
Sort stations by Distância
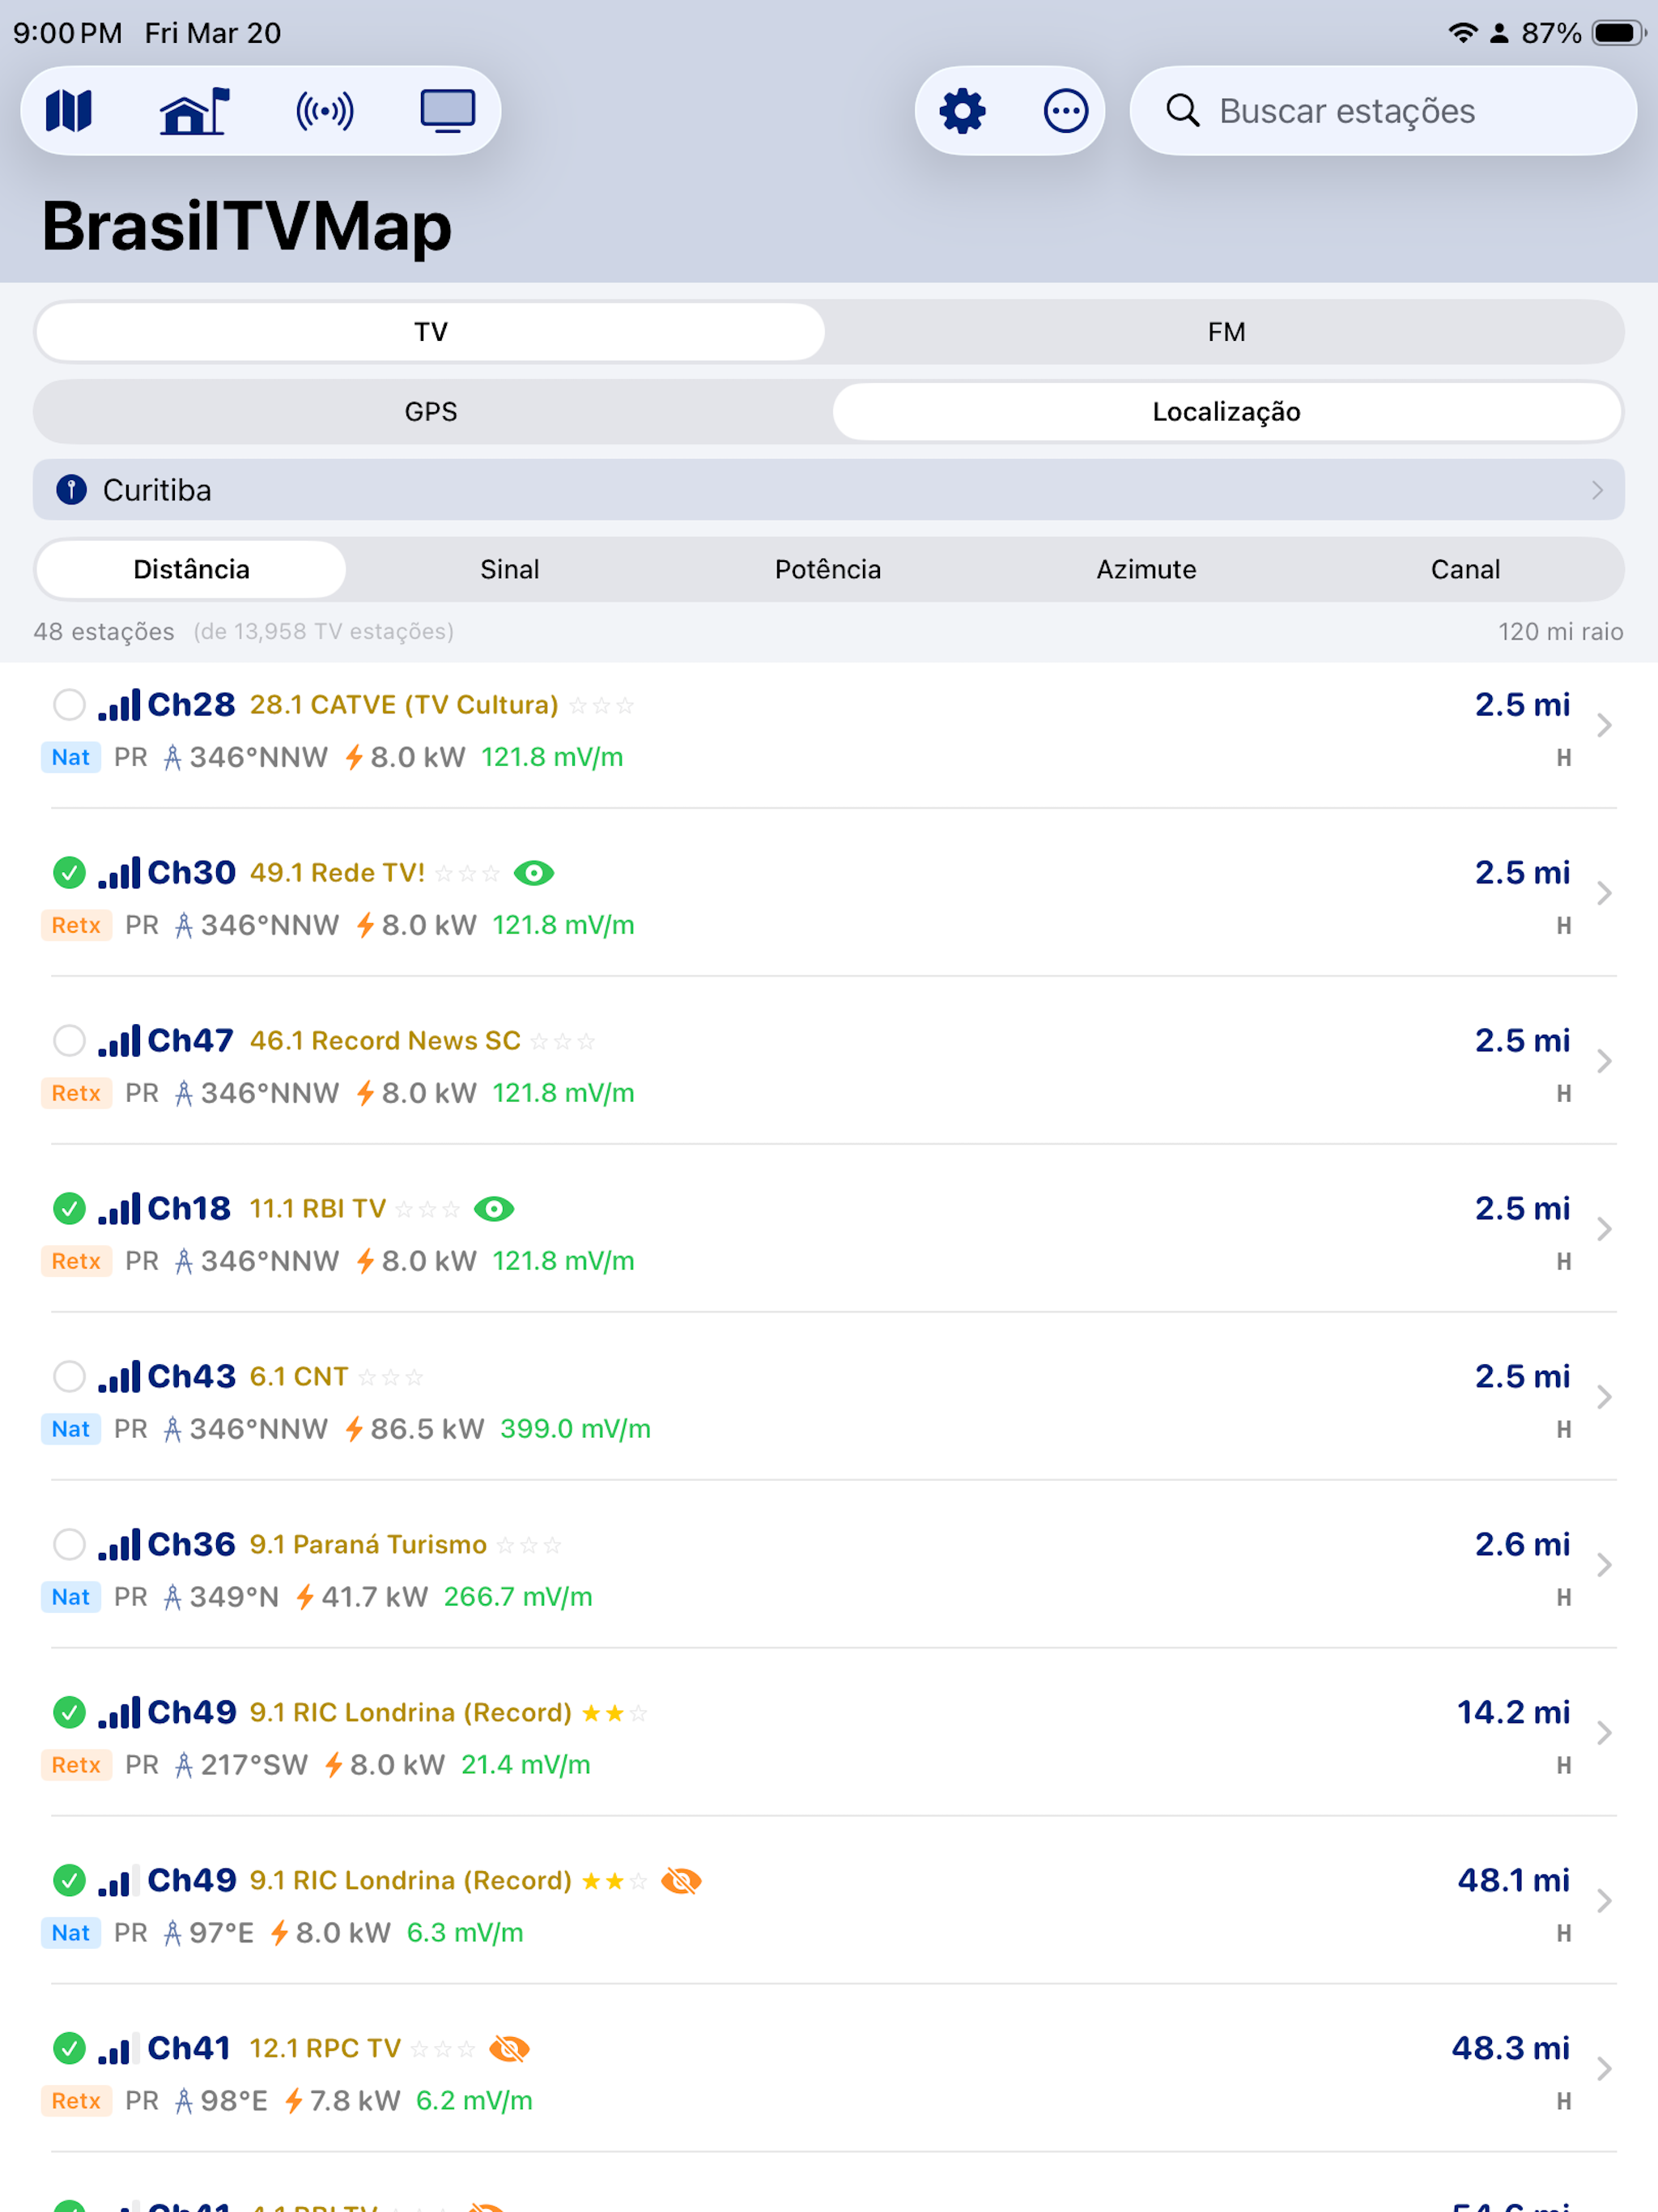[x=191, y=570]
